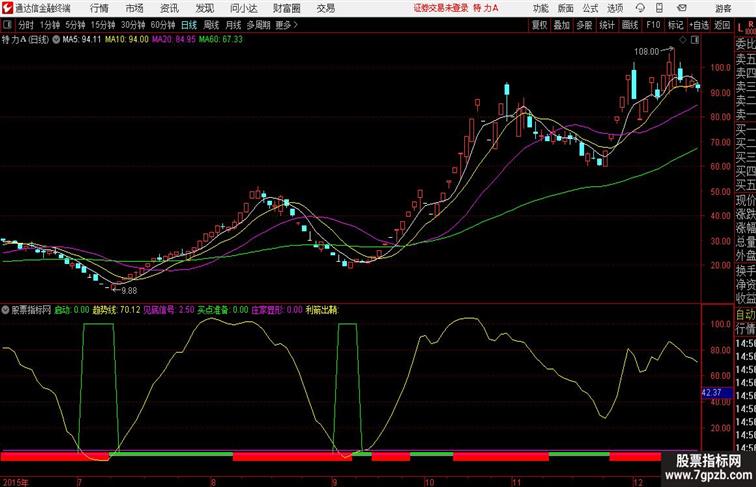The width and height of the screenshot is (756, 487).
Task: Open the envelope messages icon
Action: 682,8
